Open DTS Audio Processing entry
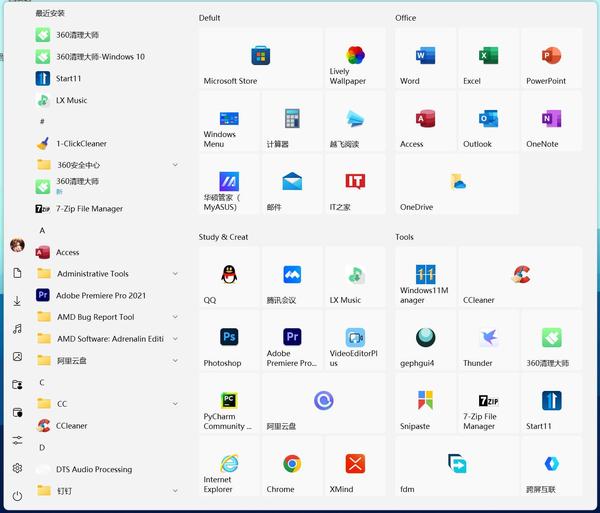 (x=107, y=469)
